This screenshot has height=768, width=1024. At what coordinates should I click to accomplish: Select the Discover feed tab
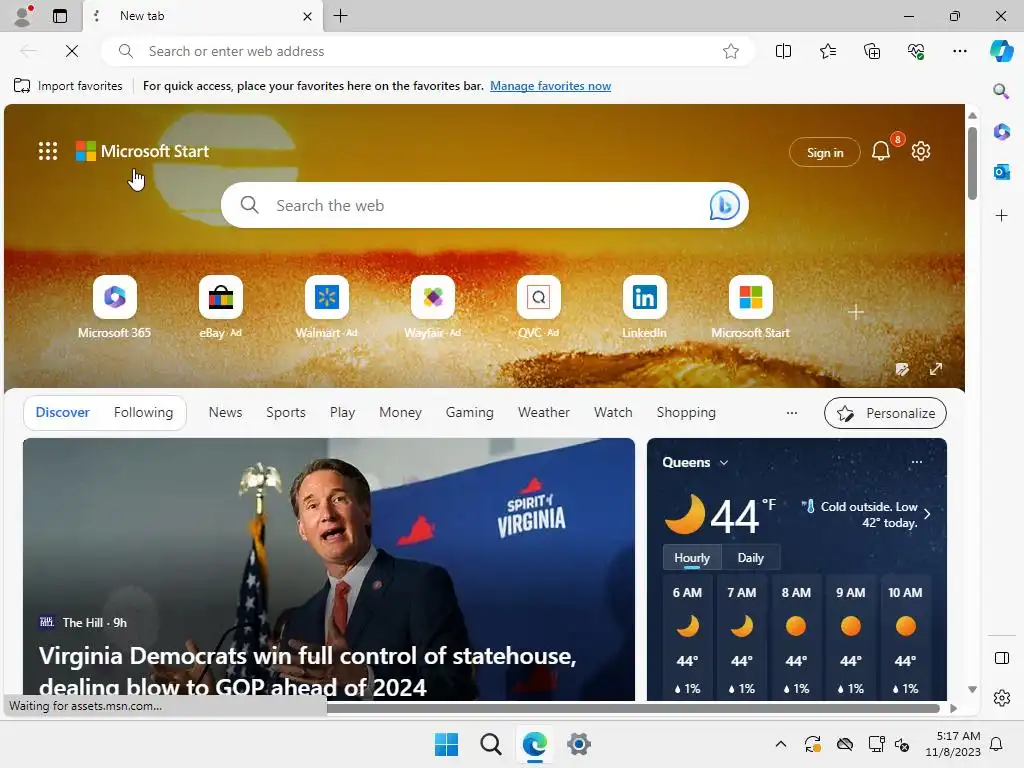click(62, 413)
